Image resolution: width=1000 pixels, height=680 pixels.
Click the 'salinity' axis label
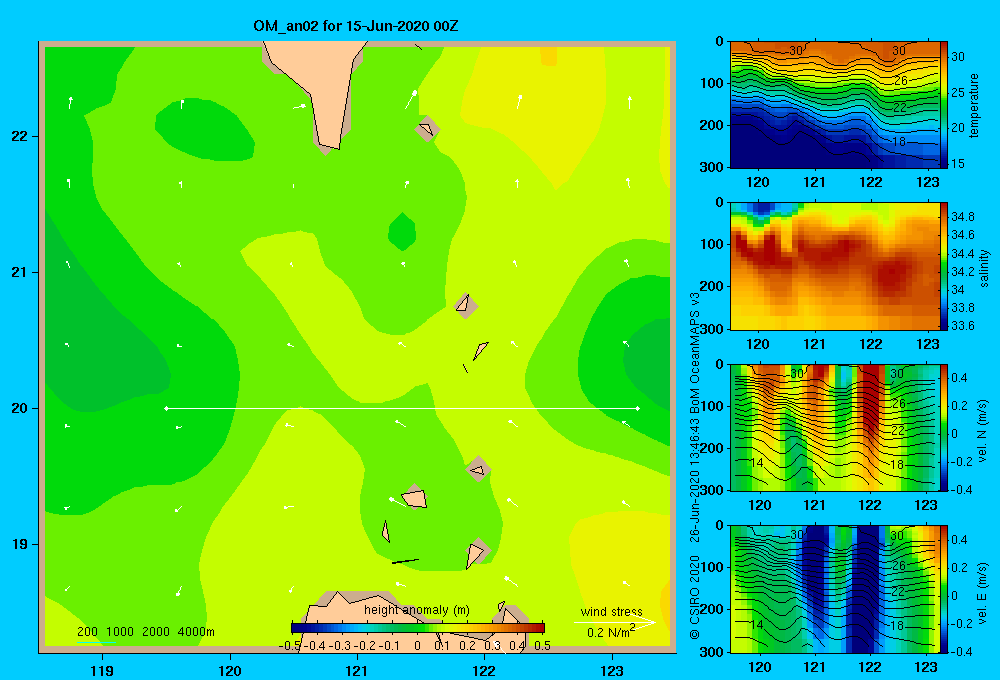pos(984,268)
